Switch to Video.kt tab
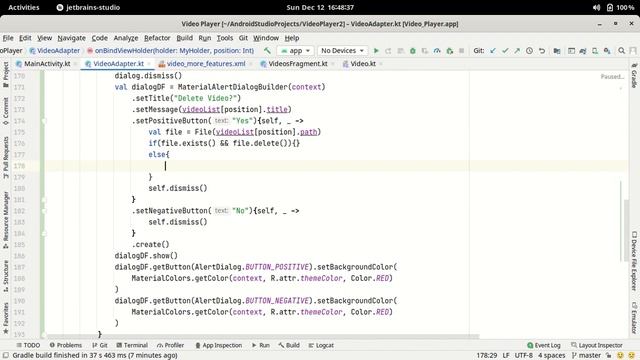 363,64
